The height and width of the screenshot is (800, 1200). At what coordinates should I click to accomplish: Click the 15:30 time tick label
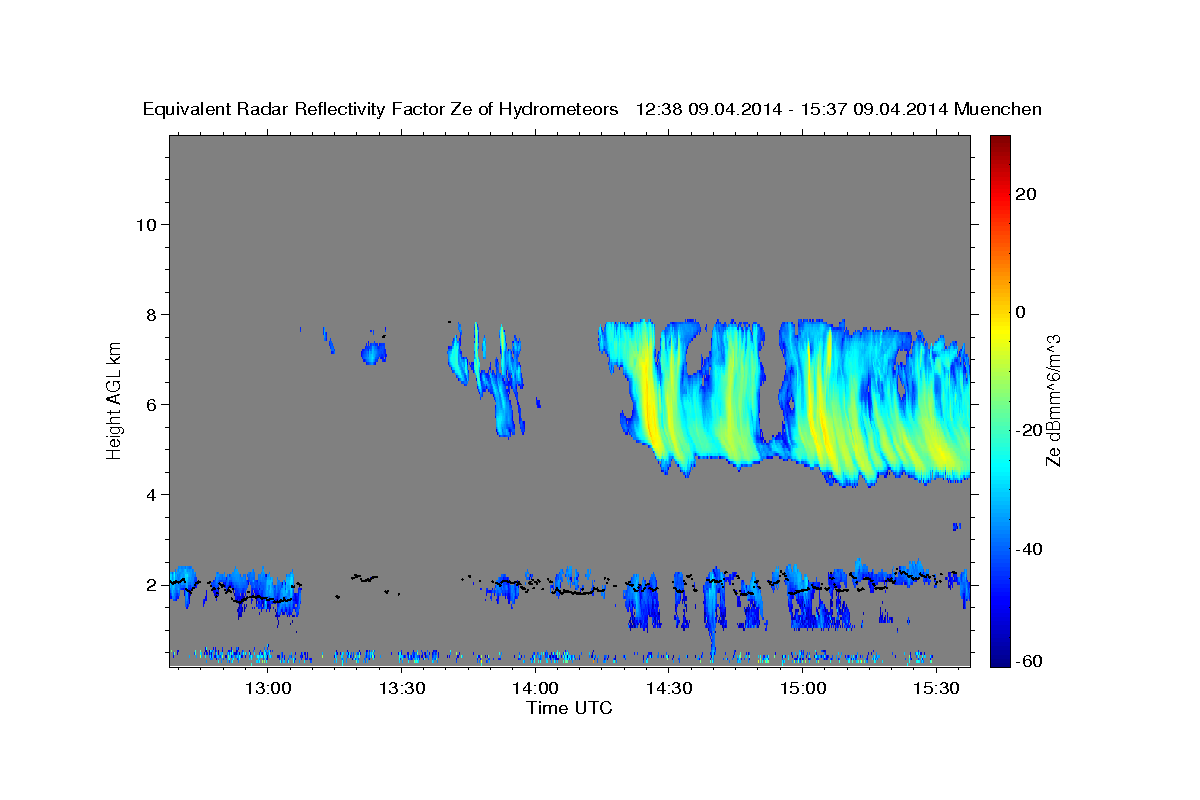pos(936,689)
